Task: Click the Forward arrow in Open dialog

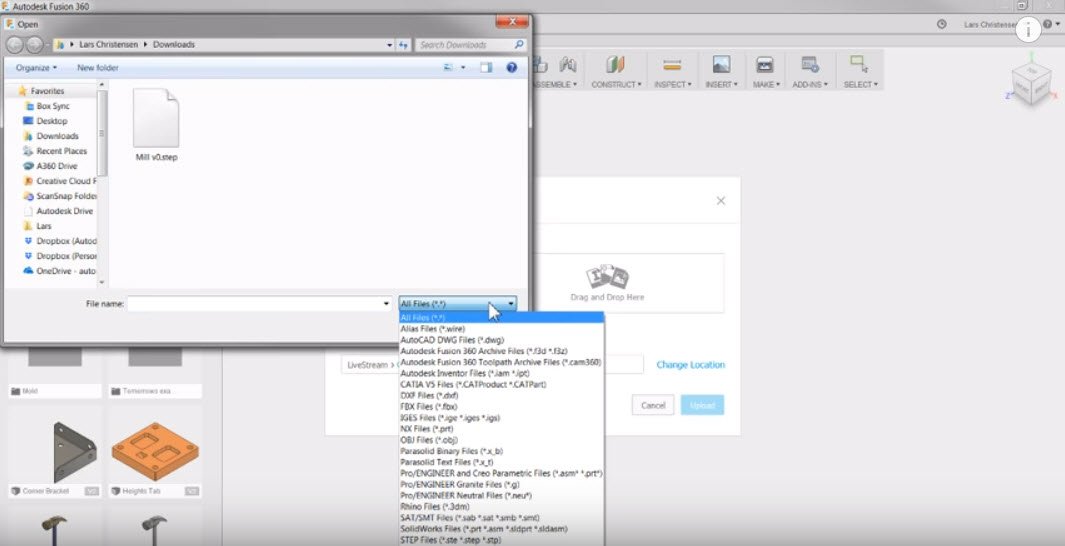Action: tap(34, 45)
